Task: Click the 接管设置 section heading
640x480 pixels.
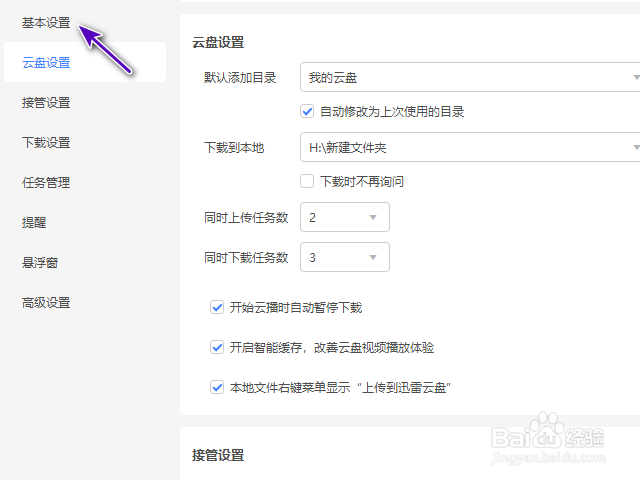Action: (x=218, y=455)
